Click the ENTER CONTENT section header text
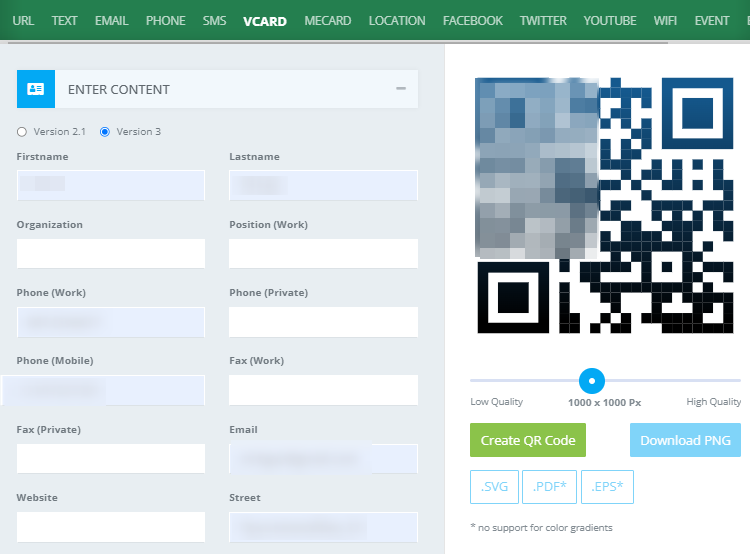Viewport: 750px width, 554px height. pos(119,89)
